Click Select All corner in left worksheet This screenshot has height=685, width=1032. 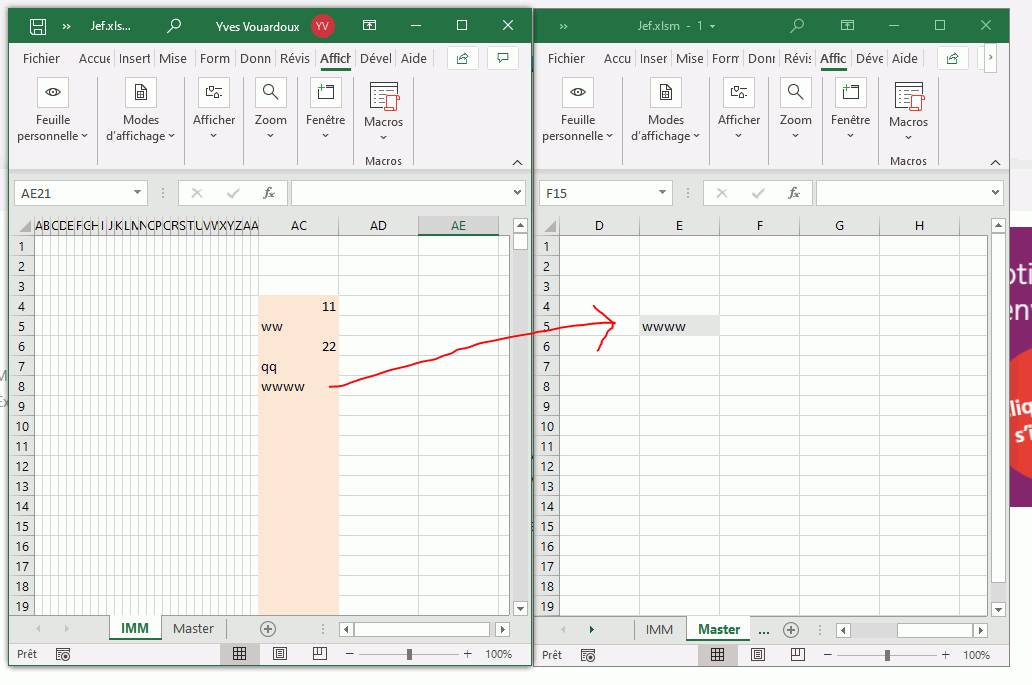24,226
